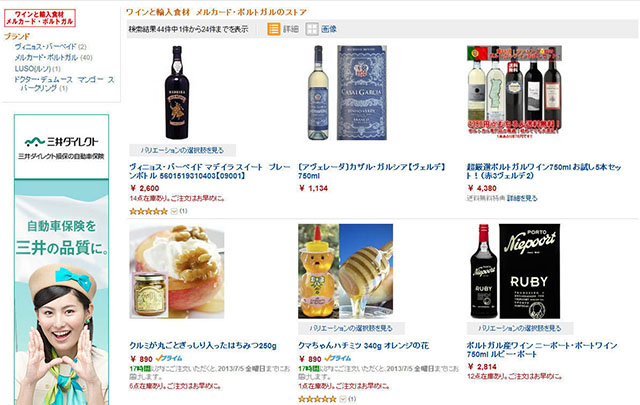Image resolution: width=640 pixels, height=405 pixels.
Task: Click five-star rating of bear honey
Action: pos(317,399)
